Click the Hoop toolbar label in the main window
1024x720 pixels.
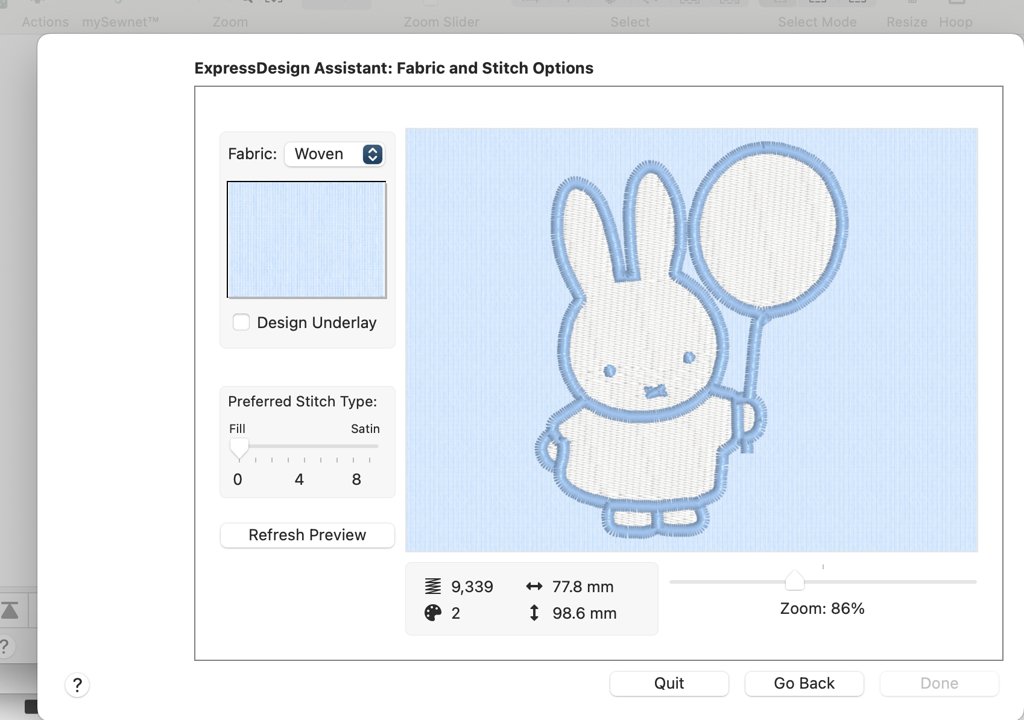[955, 22]
